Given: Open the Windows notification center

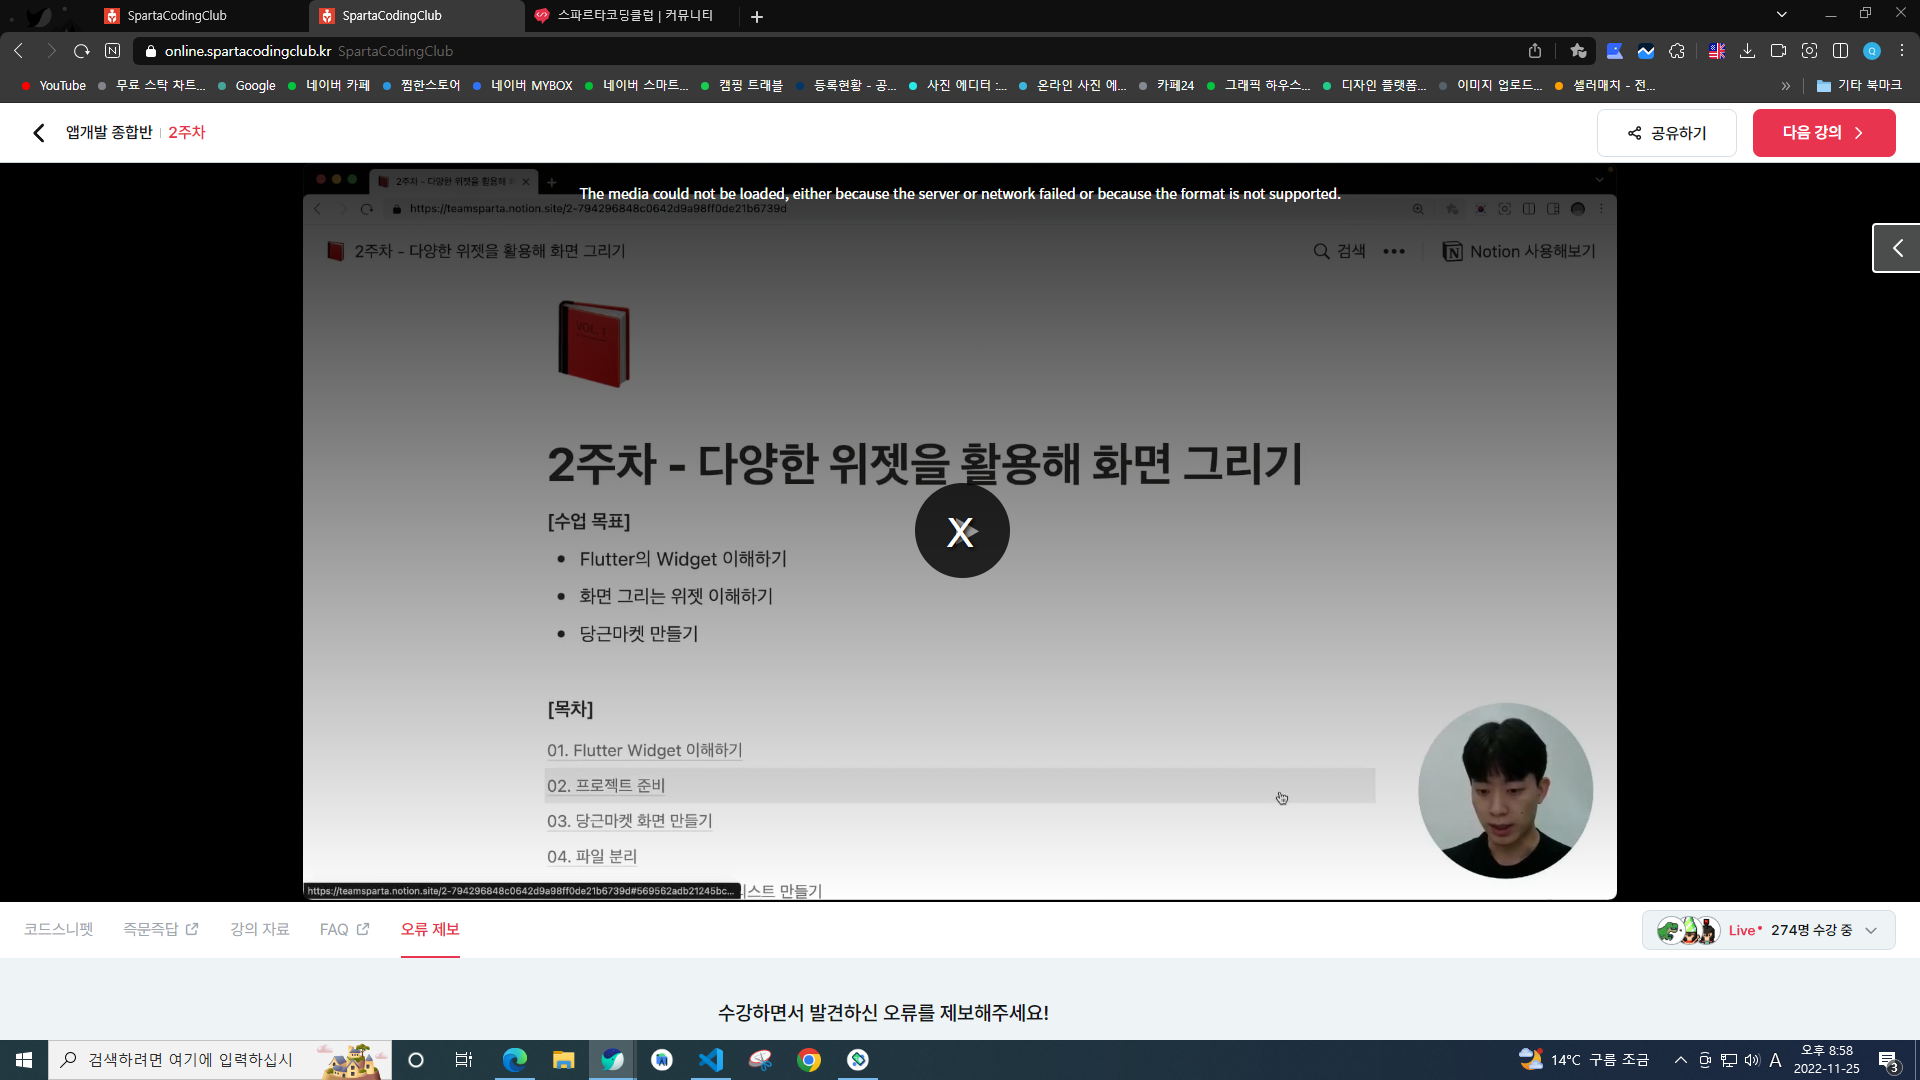Looking at the screenshot, I should click(1889, 1060).
